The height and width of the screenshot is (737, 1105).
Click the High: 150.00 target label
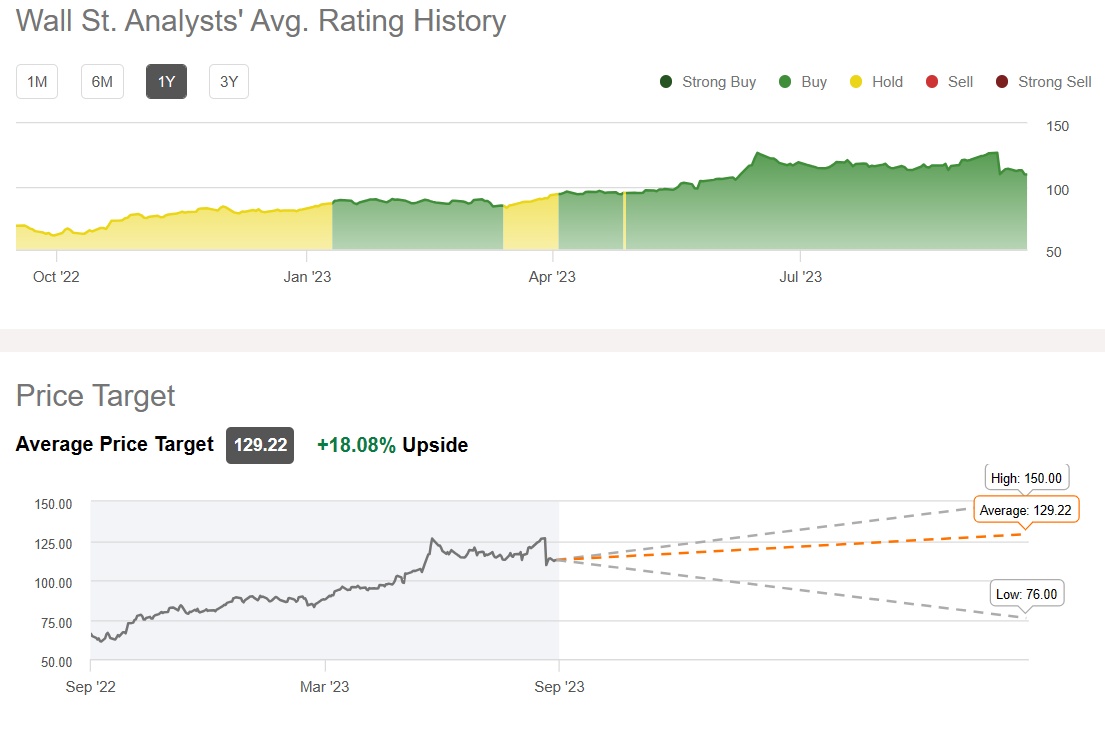1028,477
